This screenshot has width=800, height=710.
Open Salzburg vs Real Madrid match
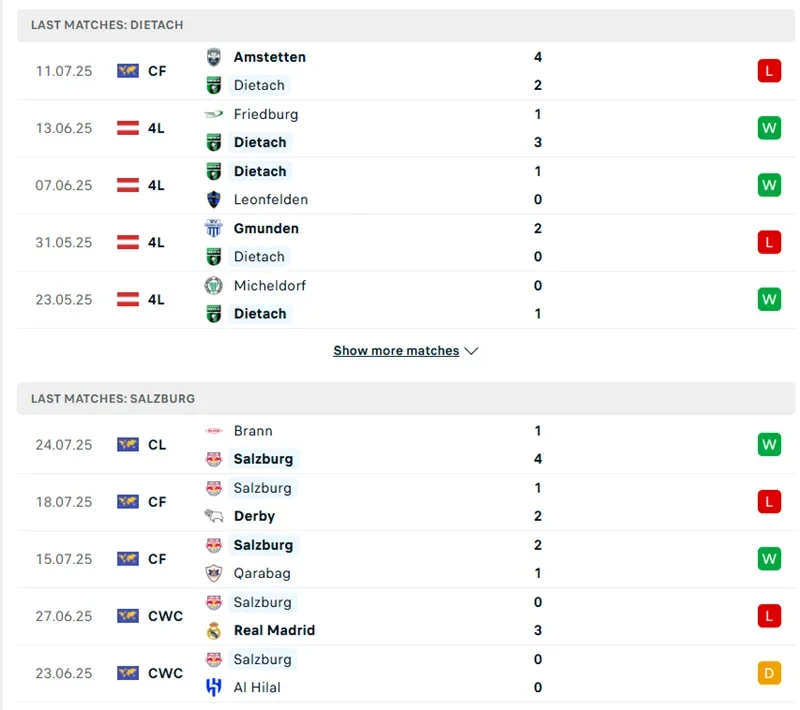(x=400, y=616)
